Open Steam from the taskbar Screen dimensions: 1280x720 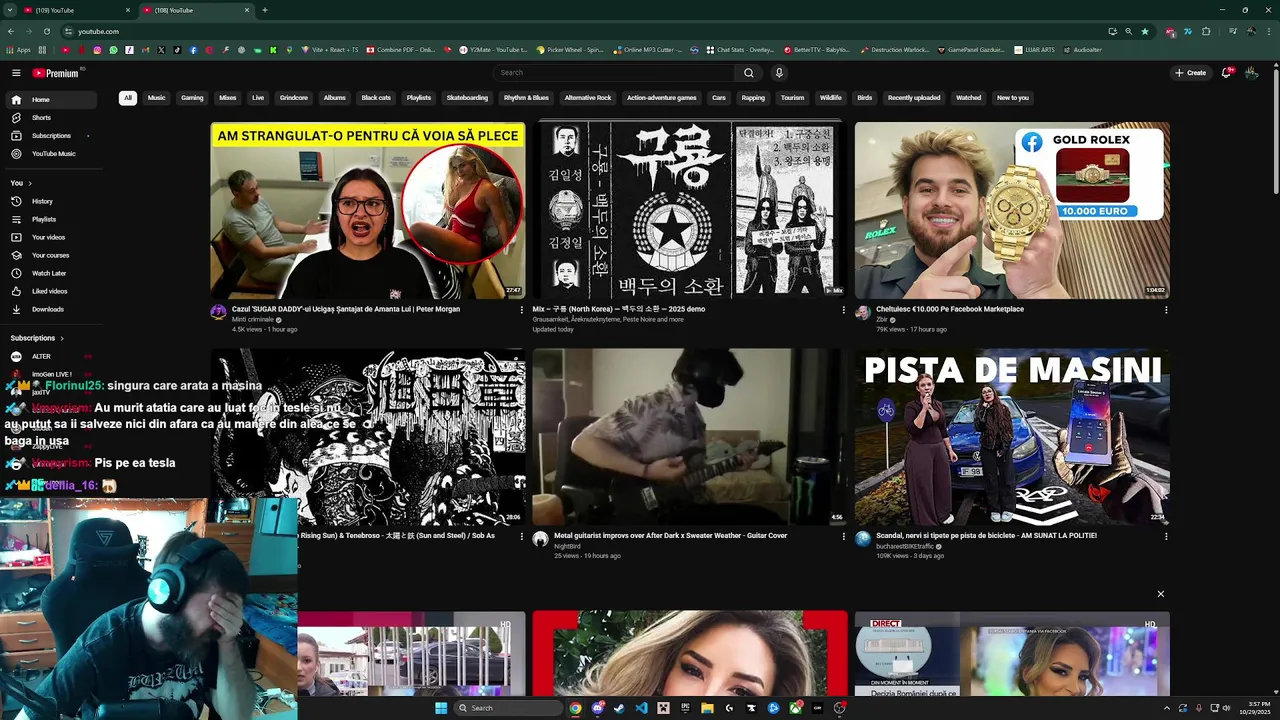click(x=619, y=708)
